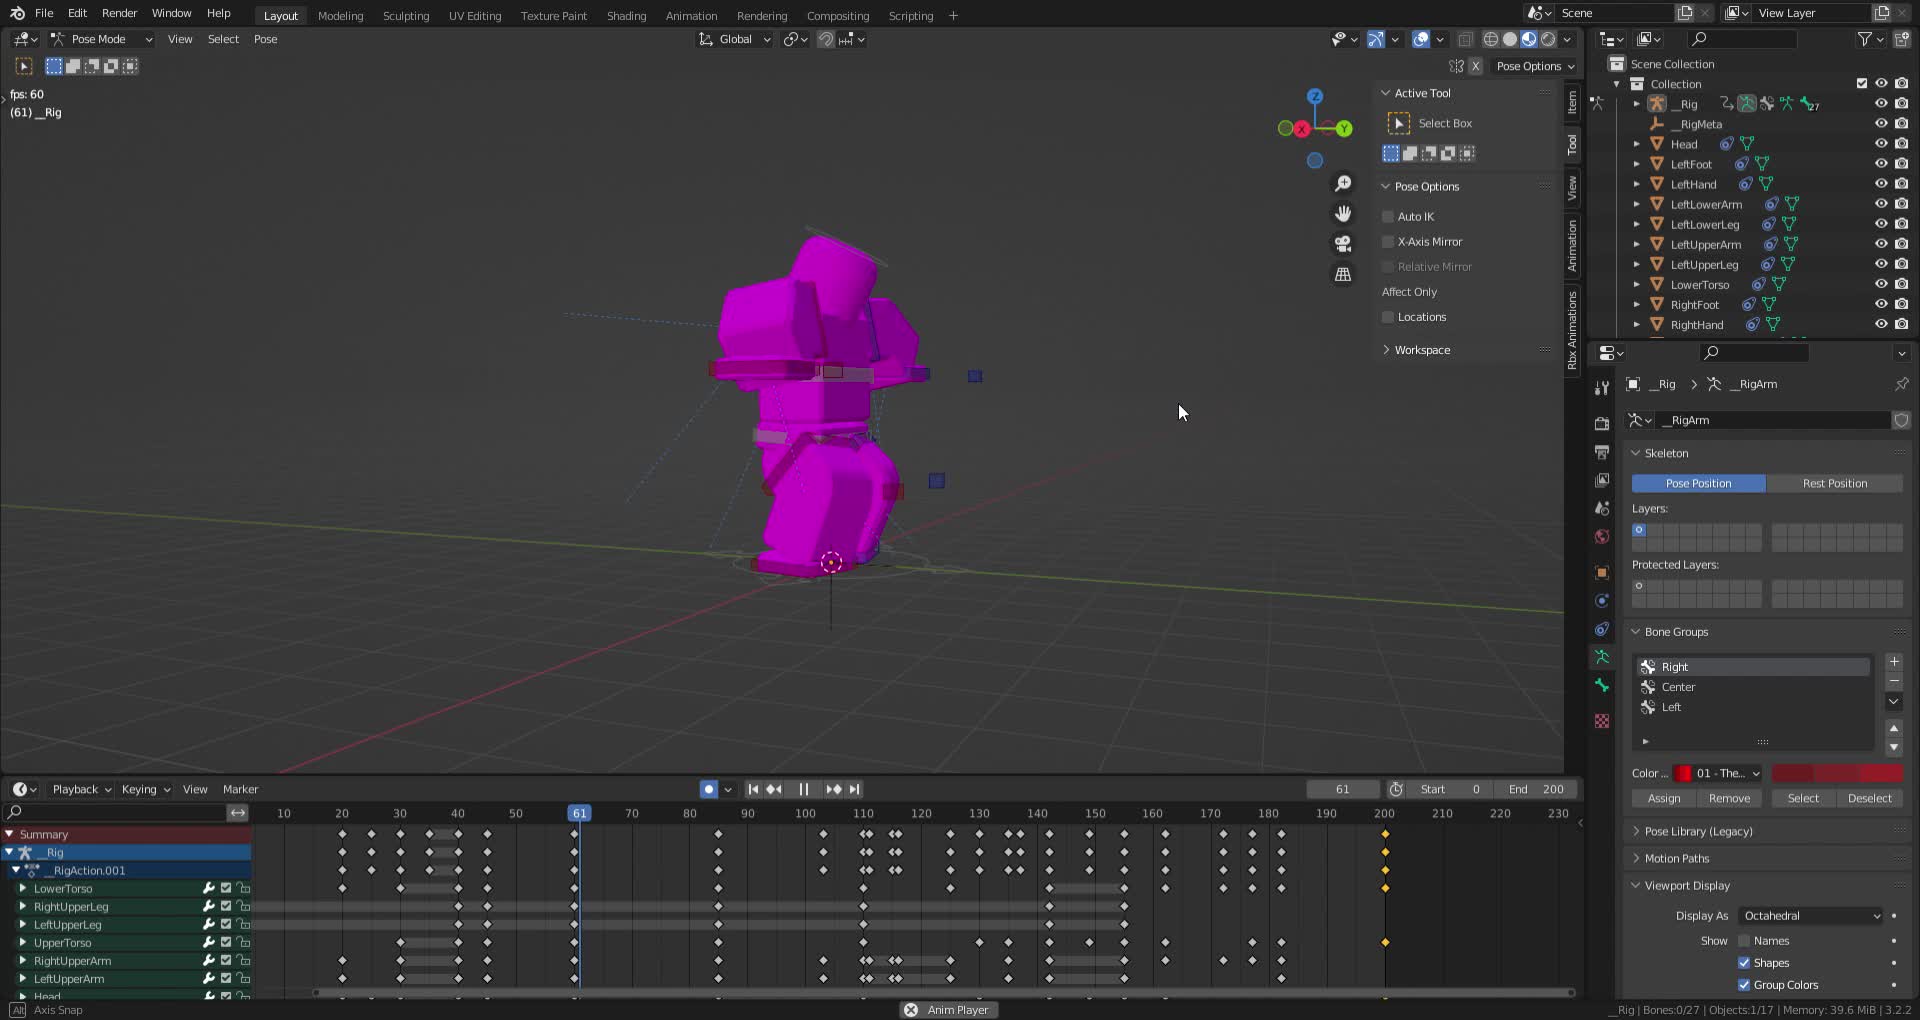This screenshot has width=1920, height=1020.
Task: Jump to the end frame in timeline
Action: [x=855, y=789]
